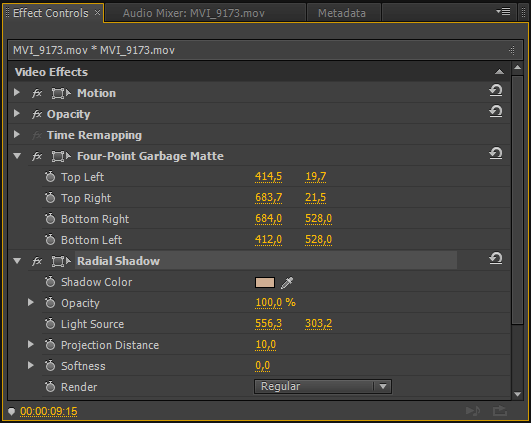Expand Softness slider
The image size is (531, 423).
pyautogui.click(x=31, y=365)
